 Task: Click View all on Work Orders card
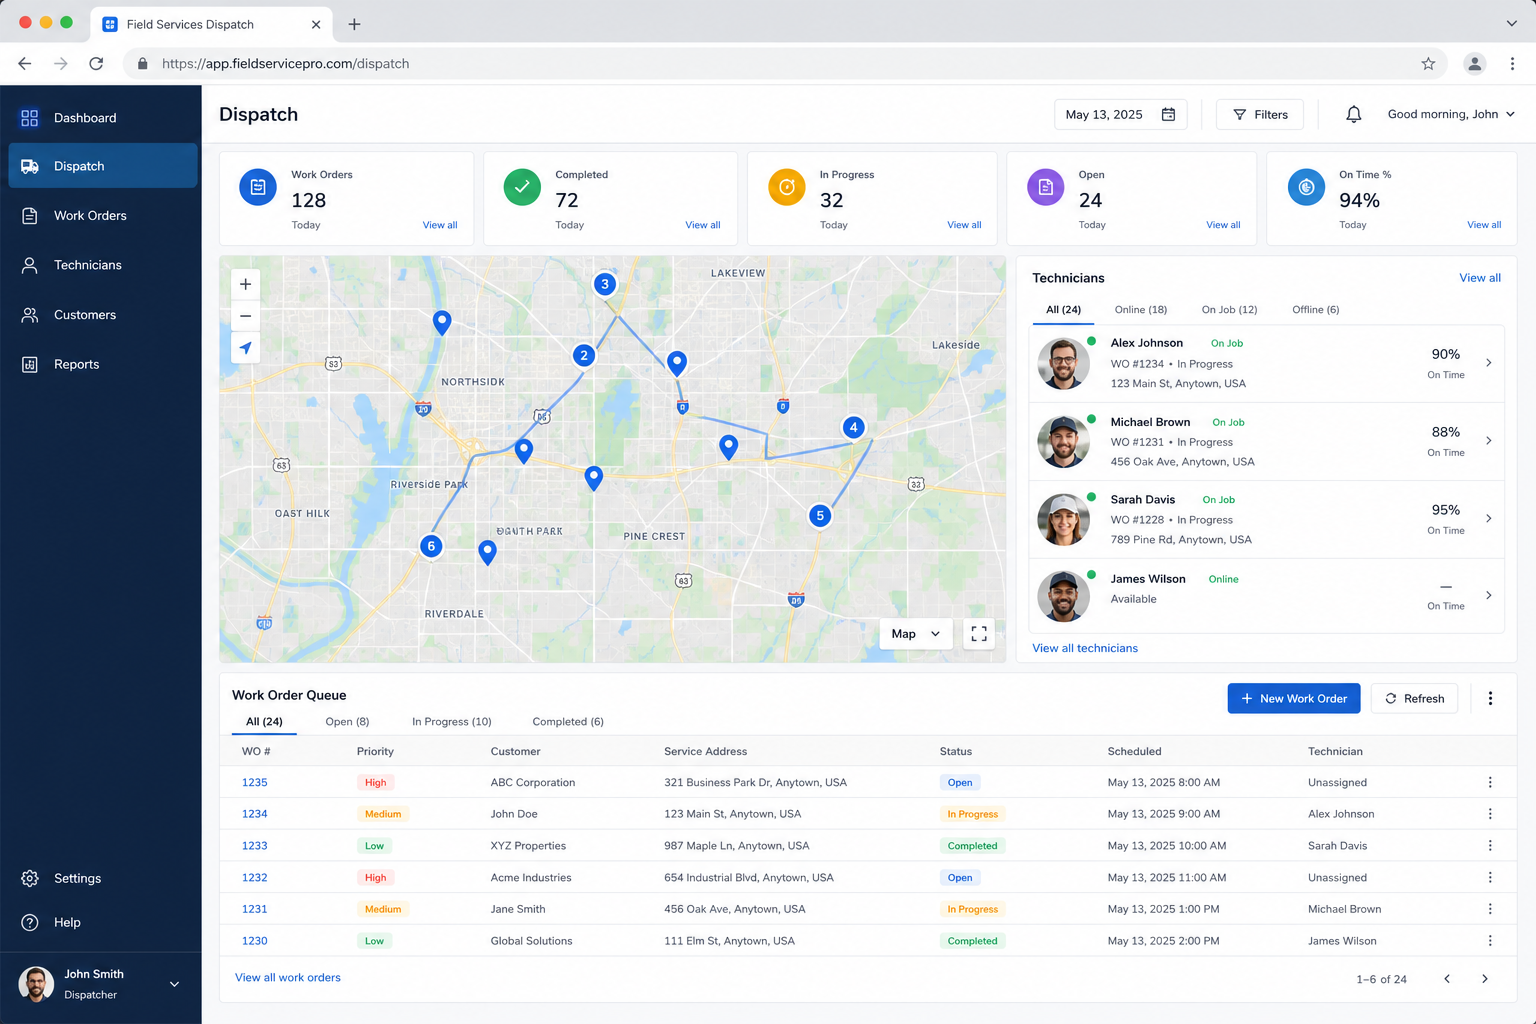[x=440, y=225]
